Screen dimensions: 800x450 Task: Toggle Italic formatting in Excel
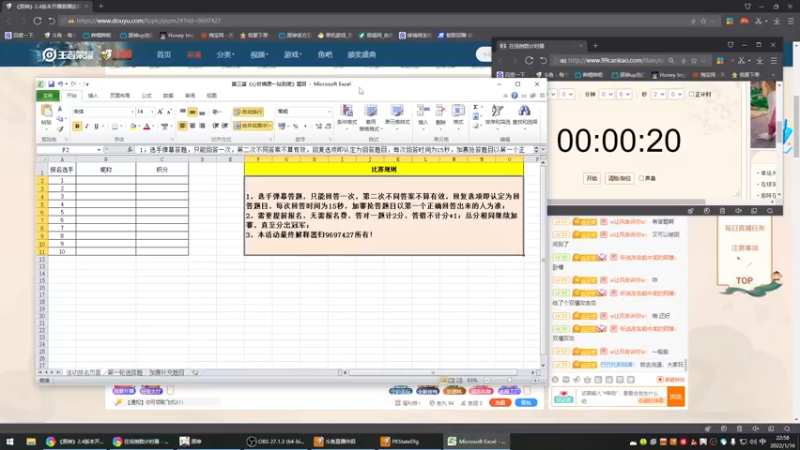click(x=86, y=126)
